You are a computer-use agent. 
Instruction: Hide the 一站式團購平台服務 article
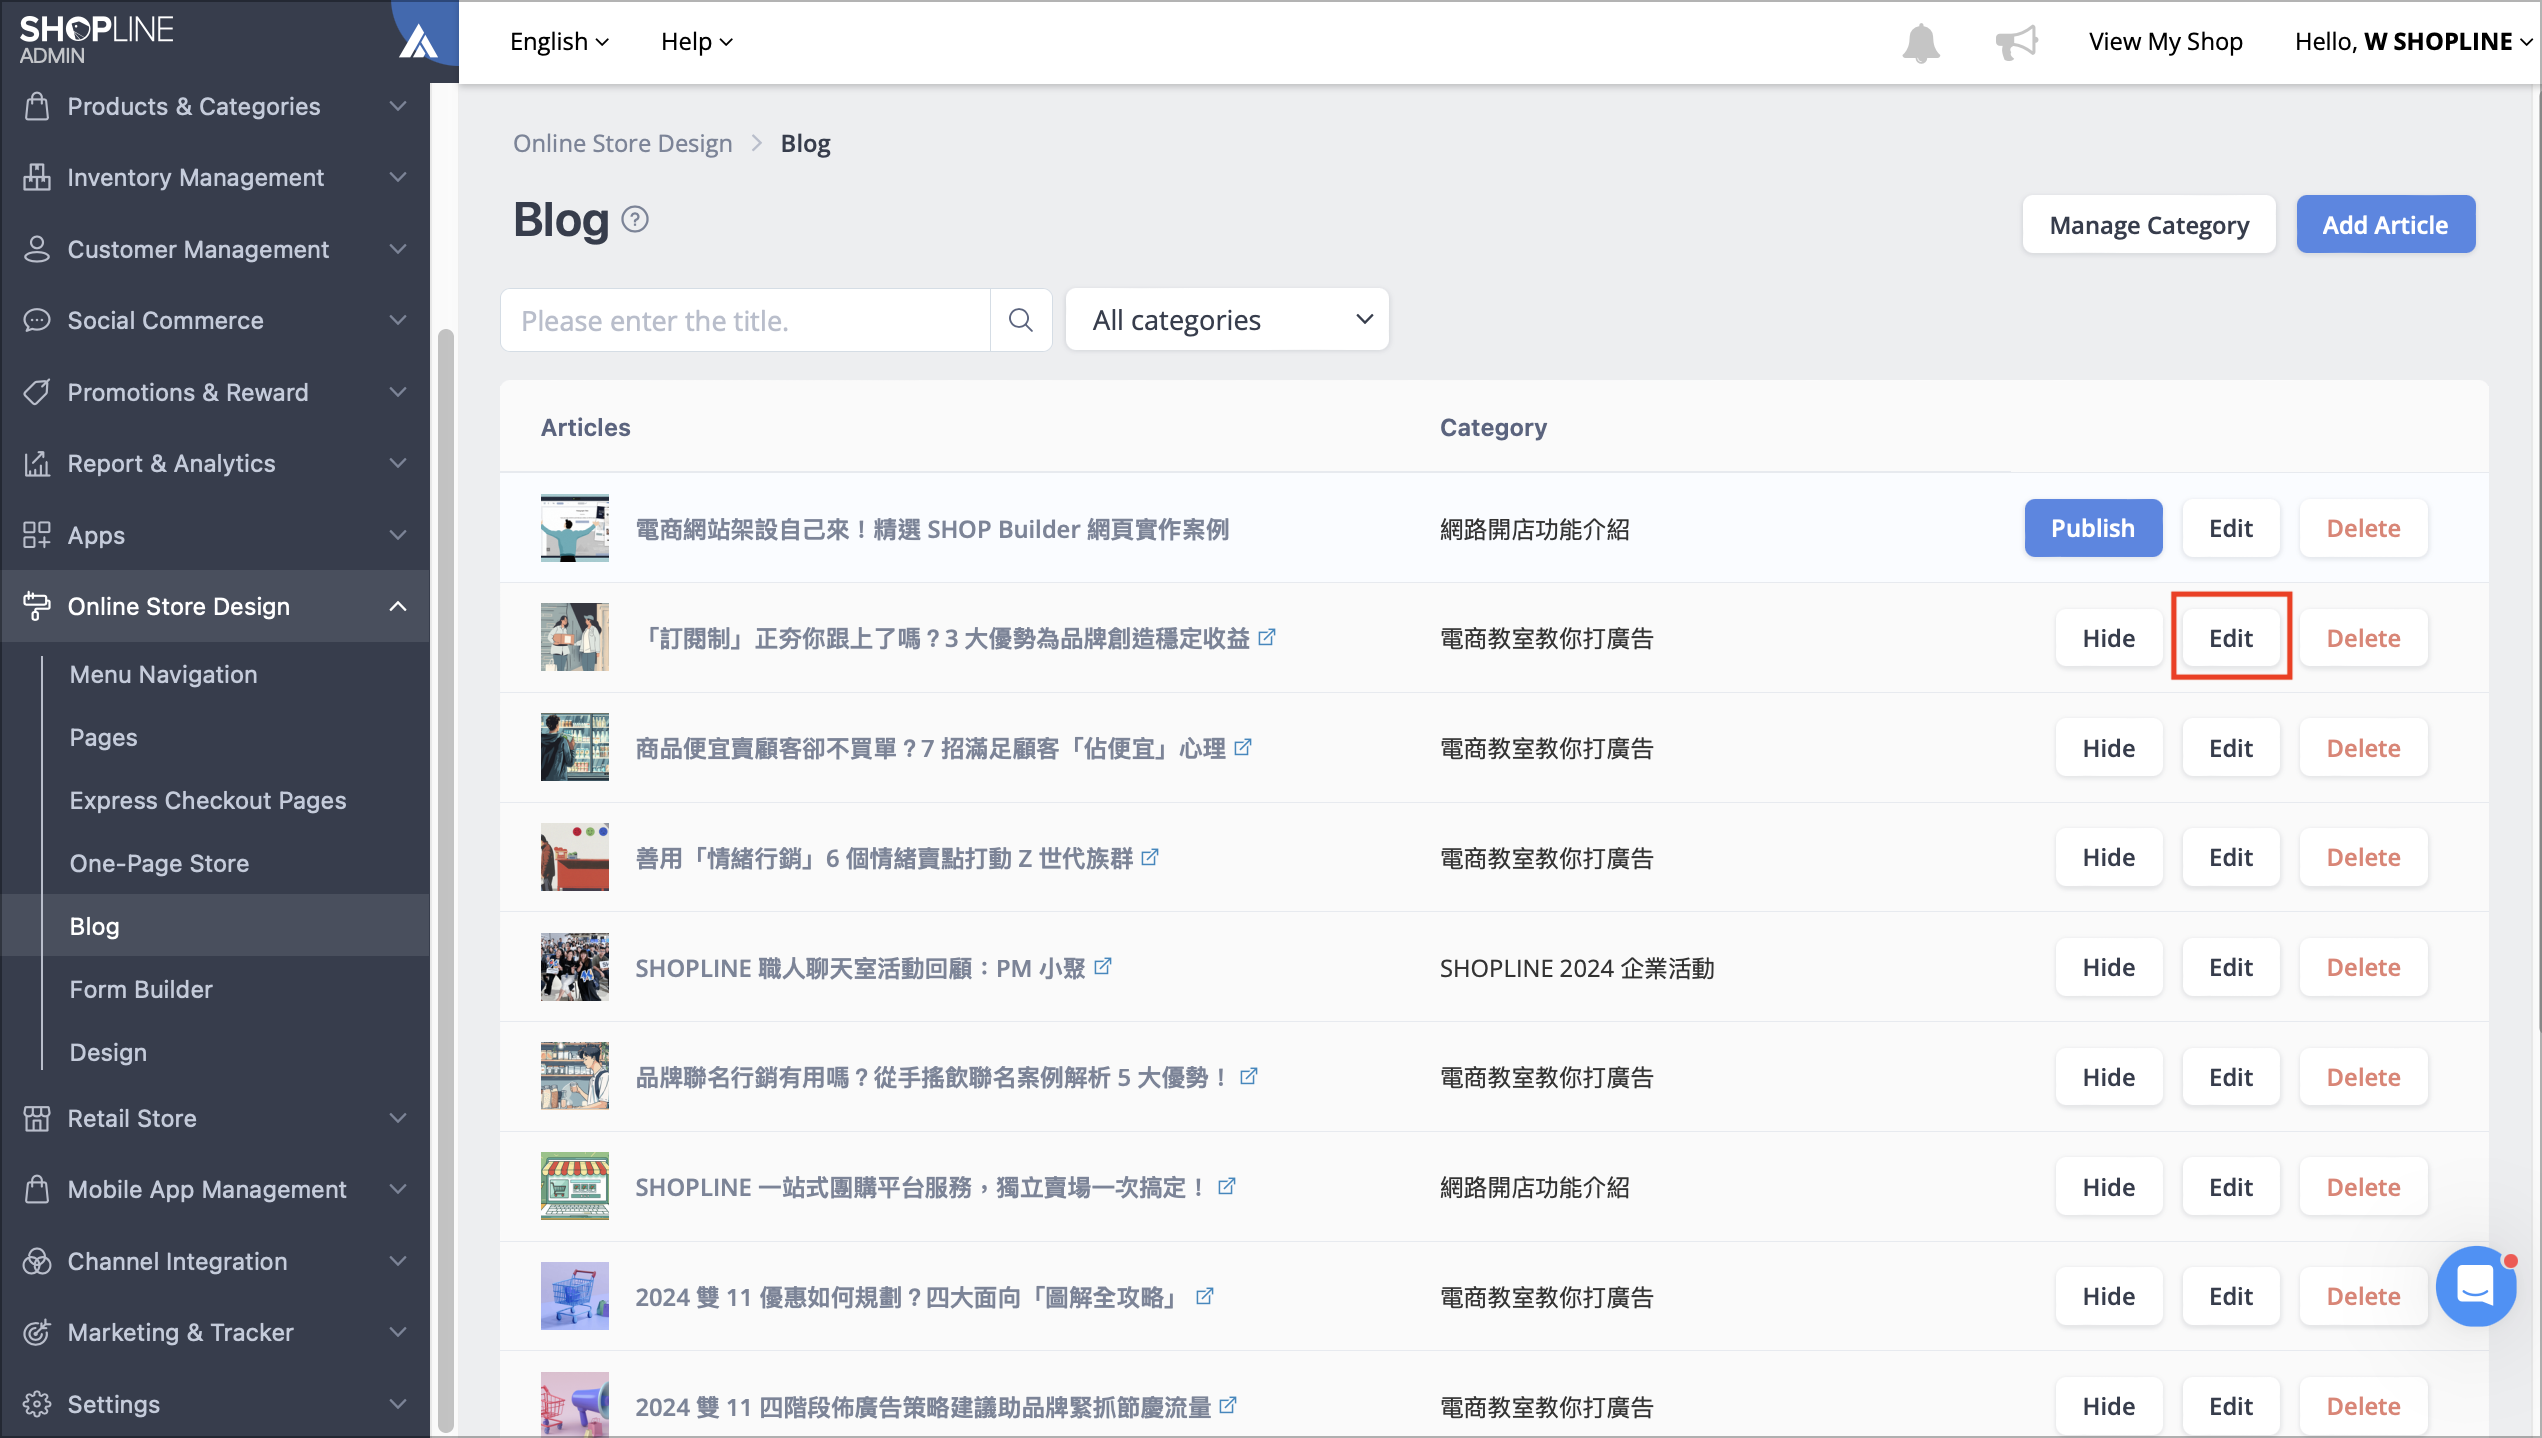tap(2109, 1187)
